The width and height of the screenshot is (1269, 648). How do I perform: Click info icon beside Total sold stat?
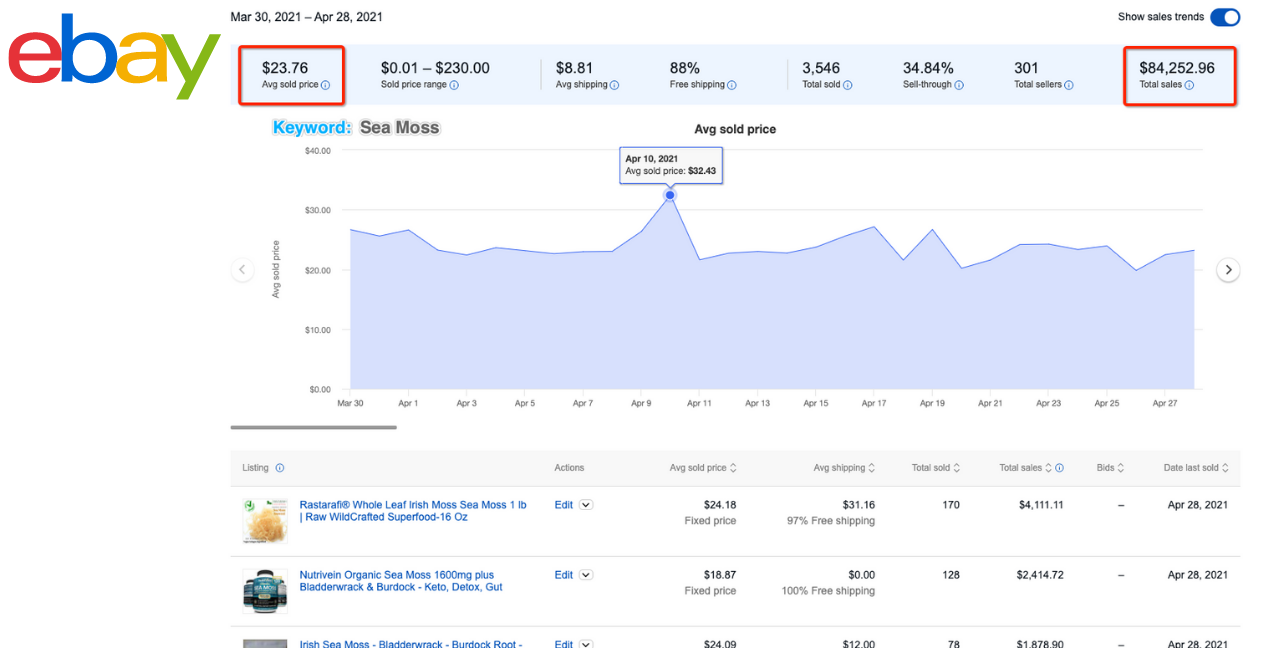point(848,85)
